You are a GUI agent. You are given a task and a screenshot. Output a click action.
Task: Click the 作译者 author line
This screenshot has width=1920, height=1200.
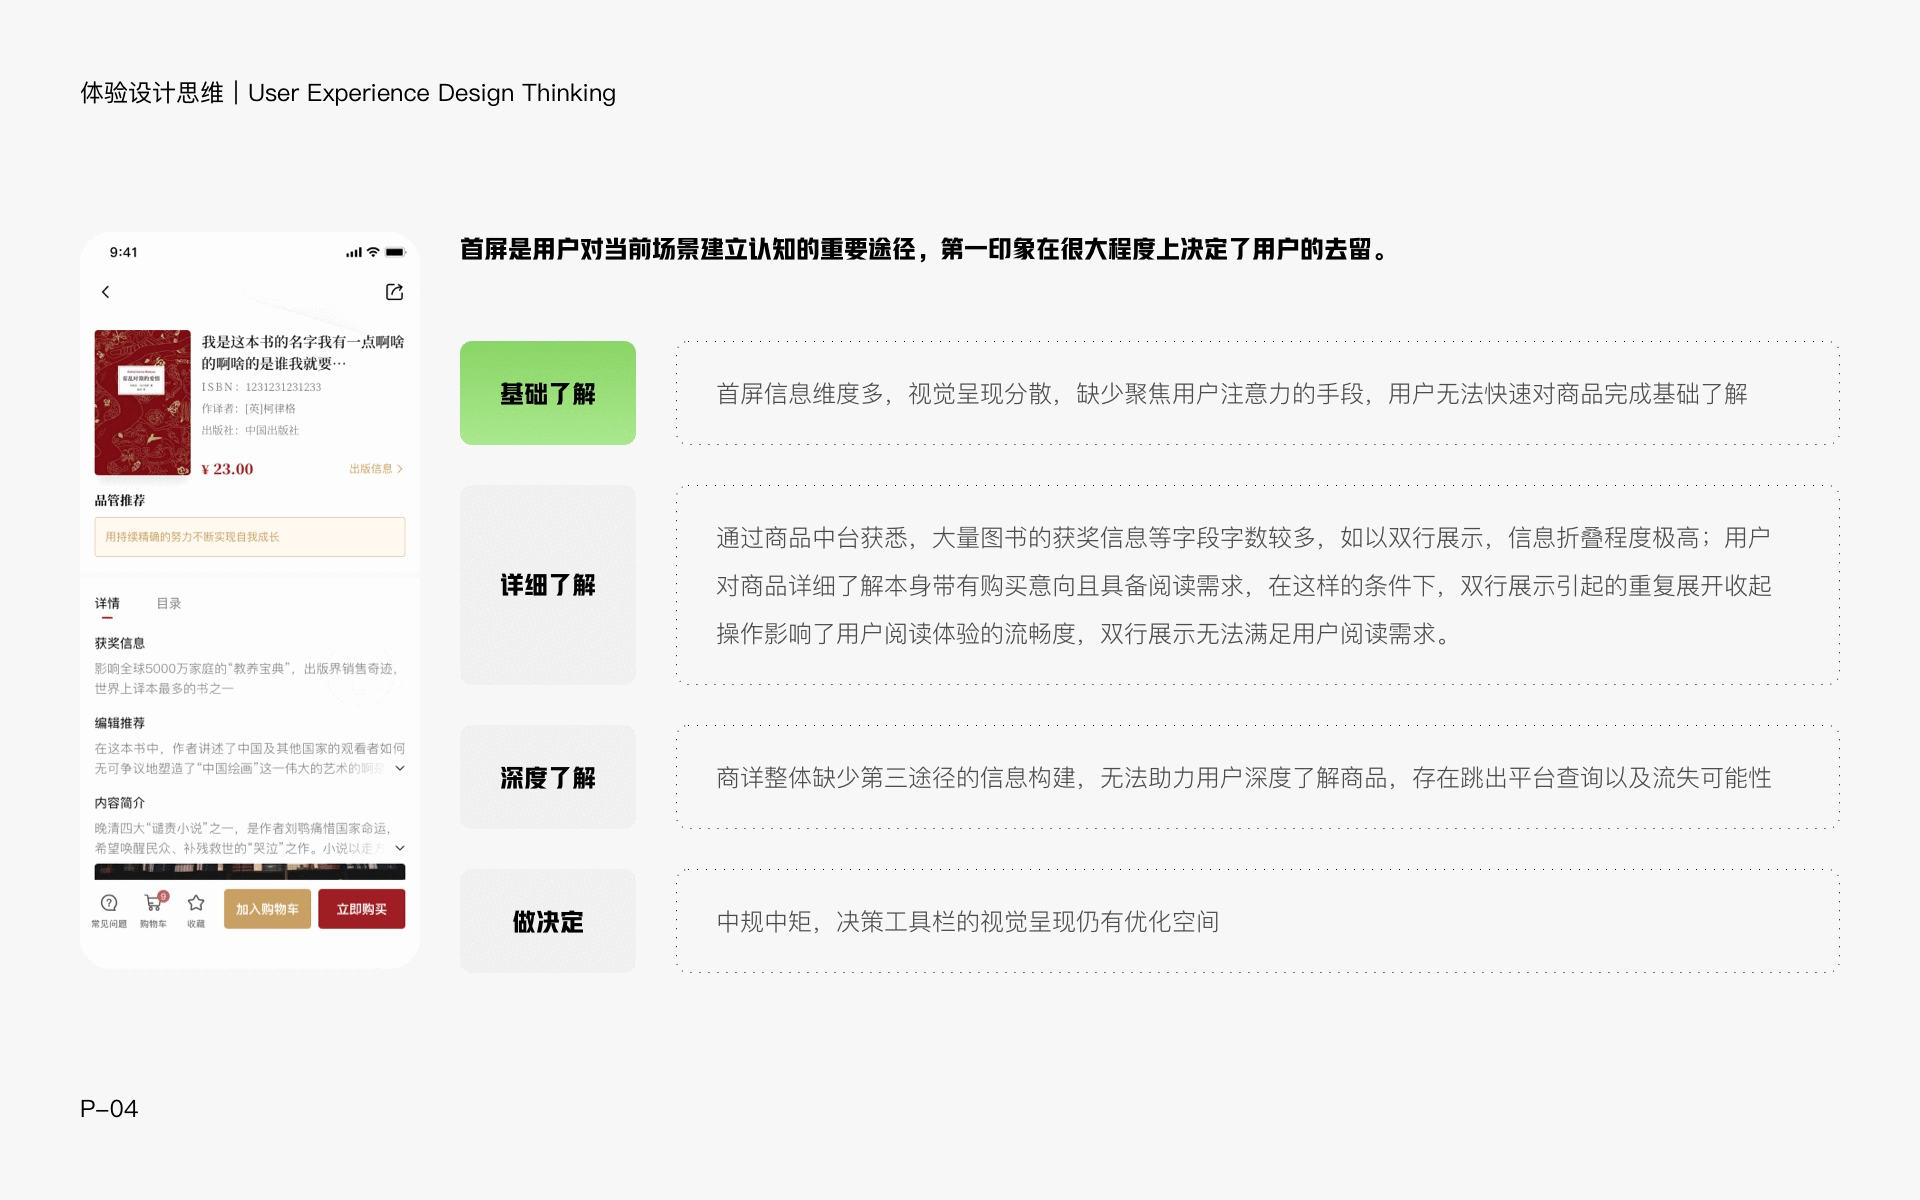(249, 408)
